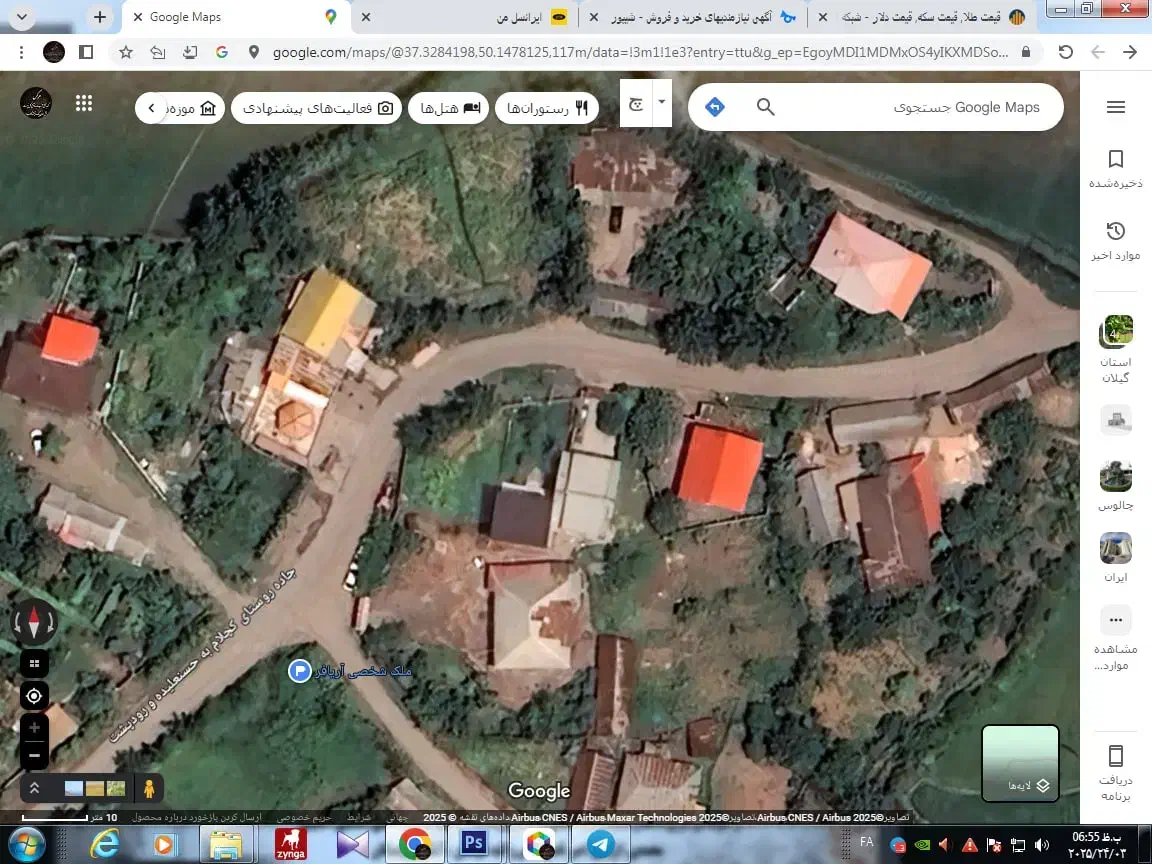
Task: Click the blue directions icon in search box
Action: click(x=715, y=107)
